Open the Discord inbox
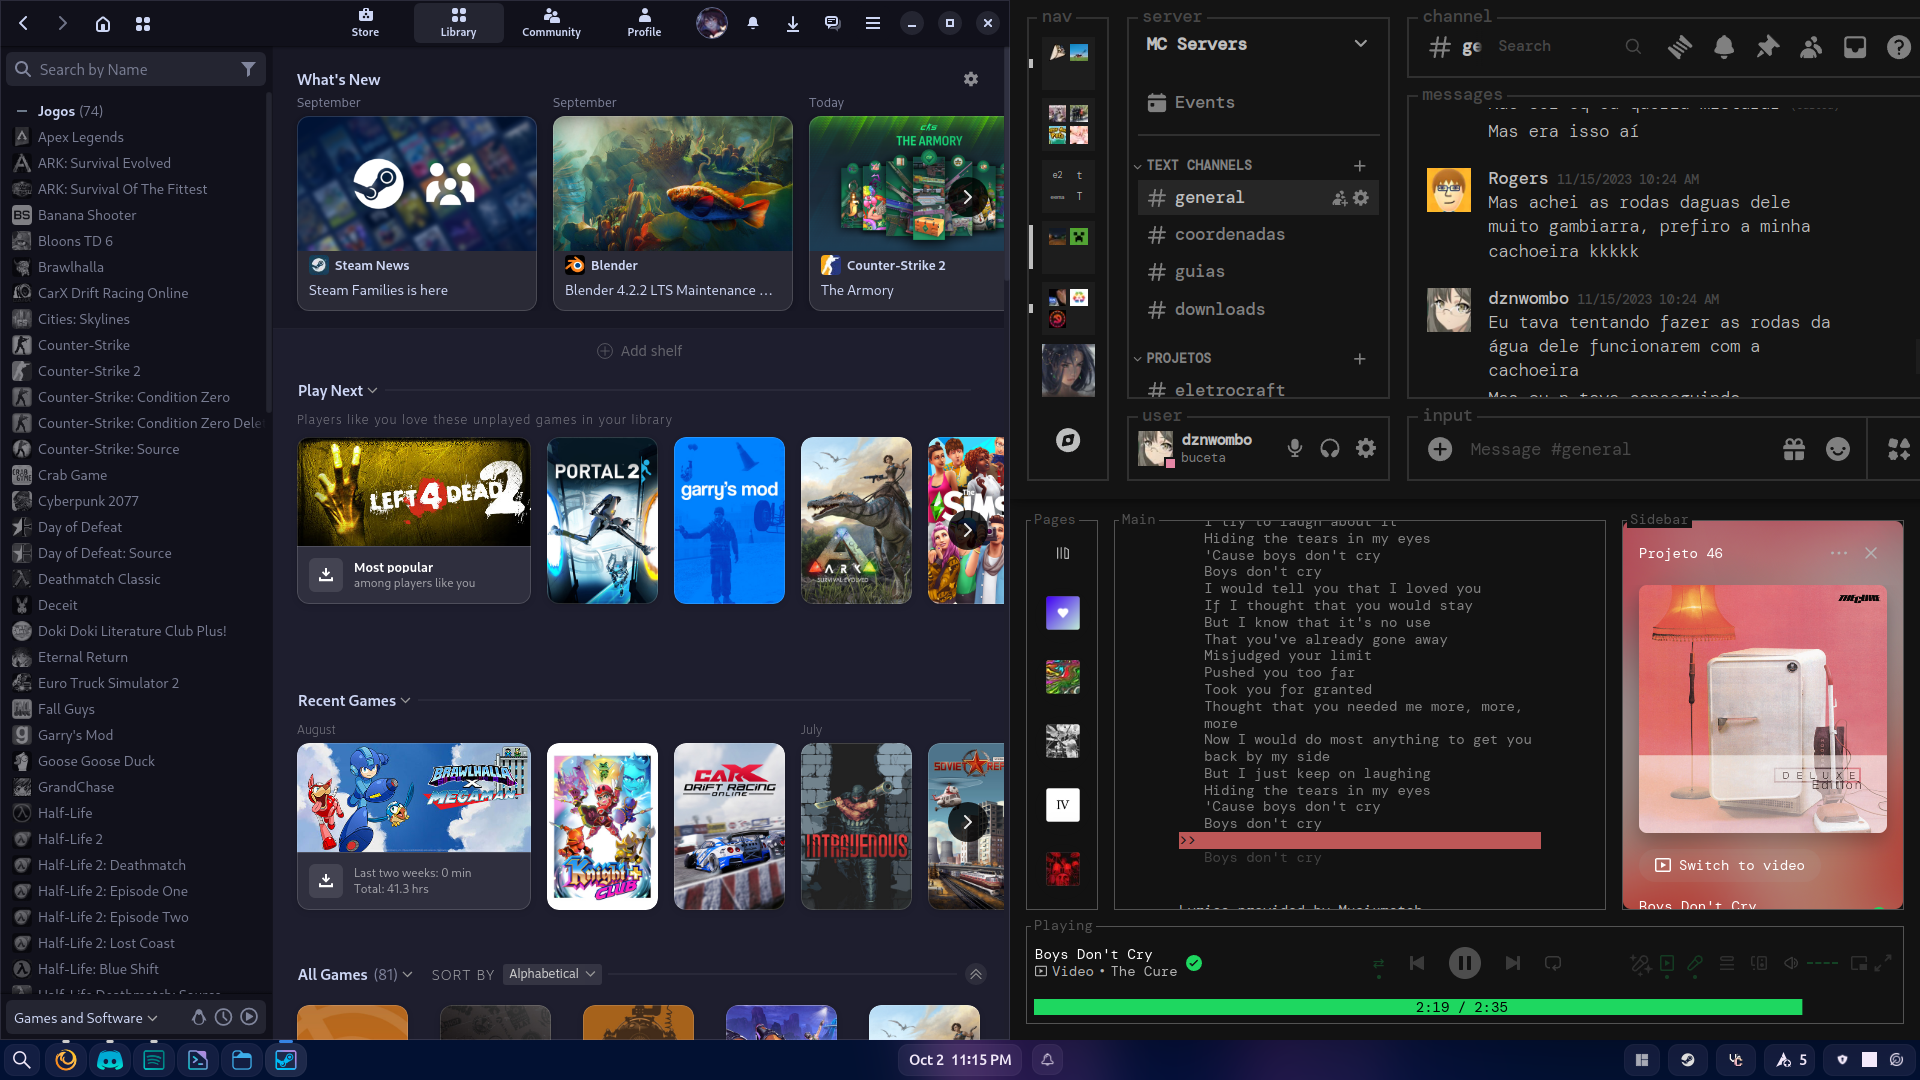This screenshot has width=1920, height=1080. (x=1855, y=46)
